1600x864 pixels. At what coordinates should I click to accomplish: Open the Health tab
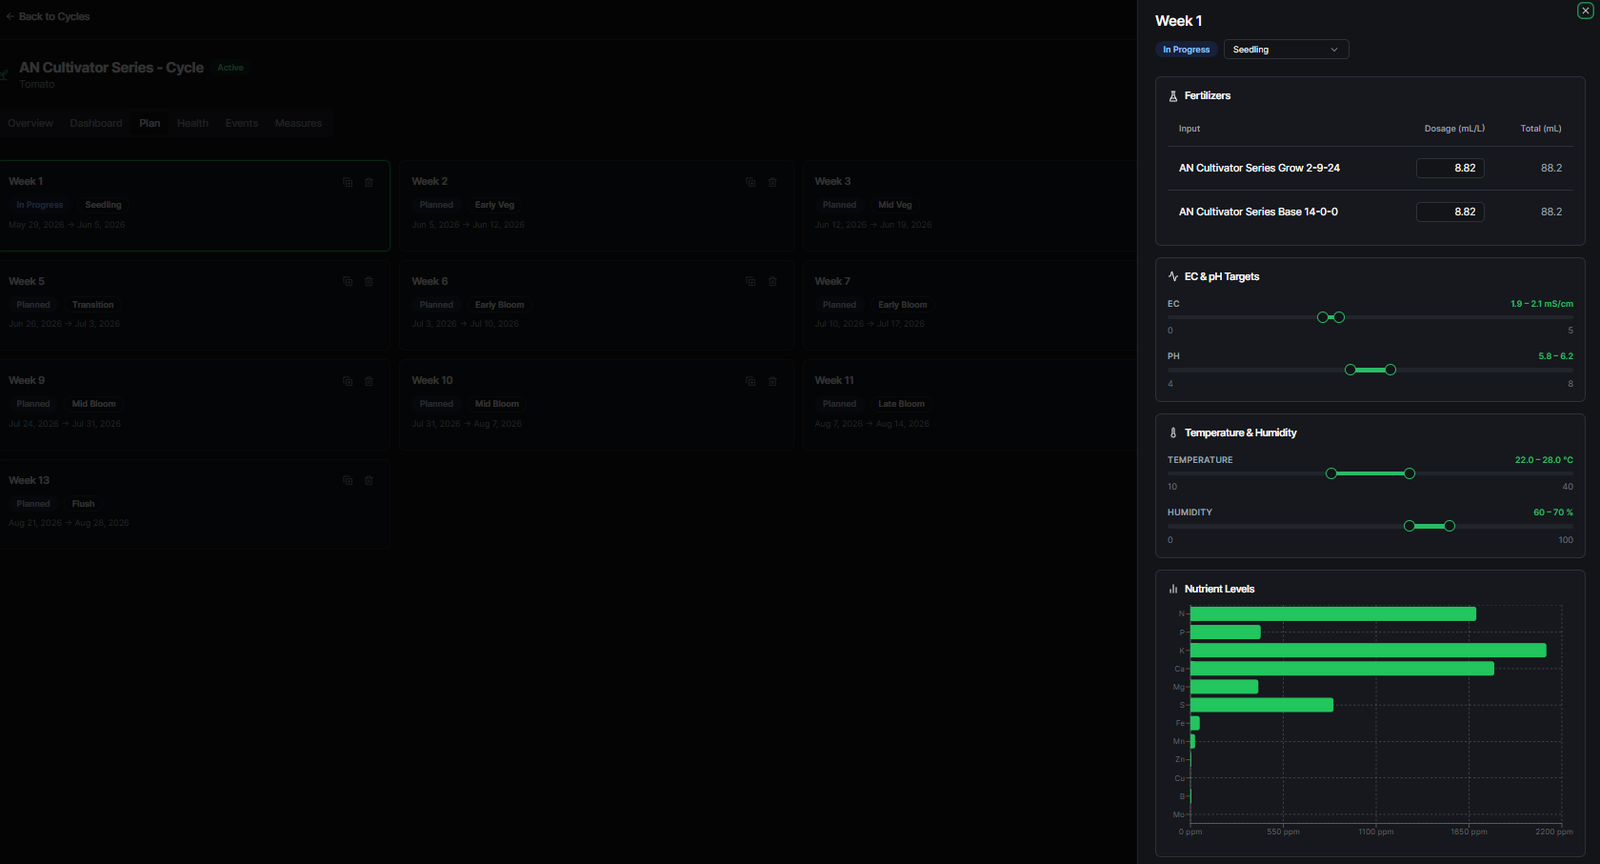(x=193, y=123)
